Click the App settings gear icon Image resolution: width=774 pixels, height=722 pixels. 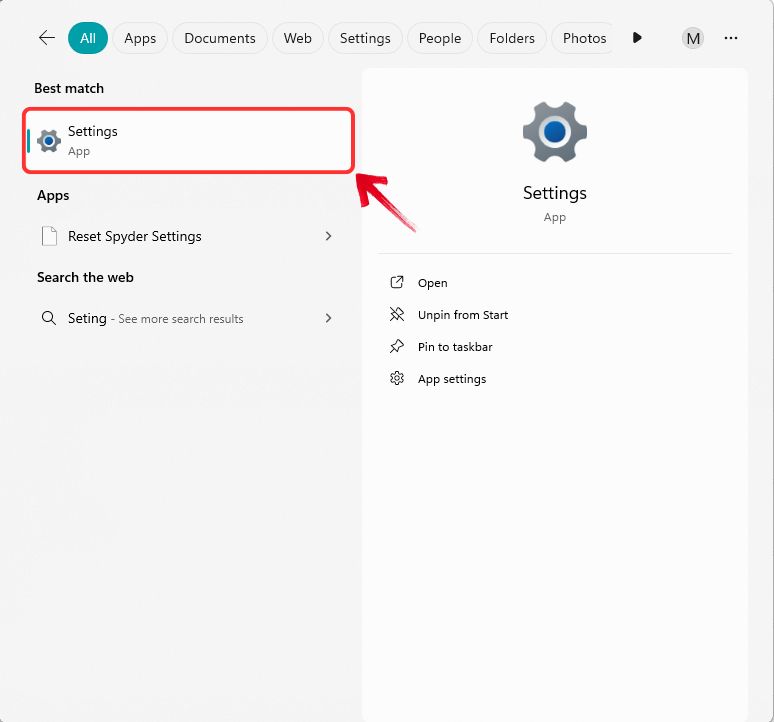click(397, 379)
